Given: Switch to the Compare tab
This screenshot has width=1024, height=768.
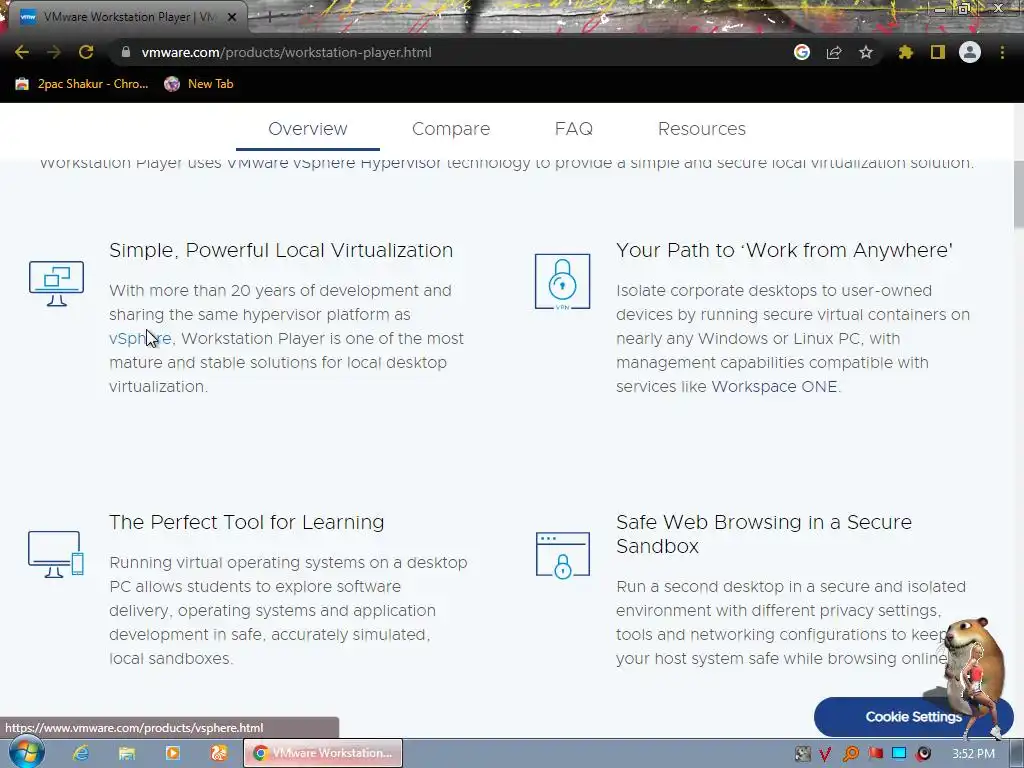Looking at the screenshot, I should (x=451, y=129).
